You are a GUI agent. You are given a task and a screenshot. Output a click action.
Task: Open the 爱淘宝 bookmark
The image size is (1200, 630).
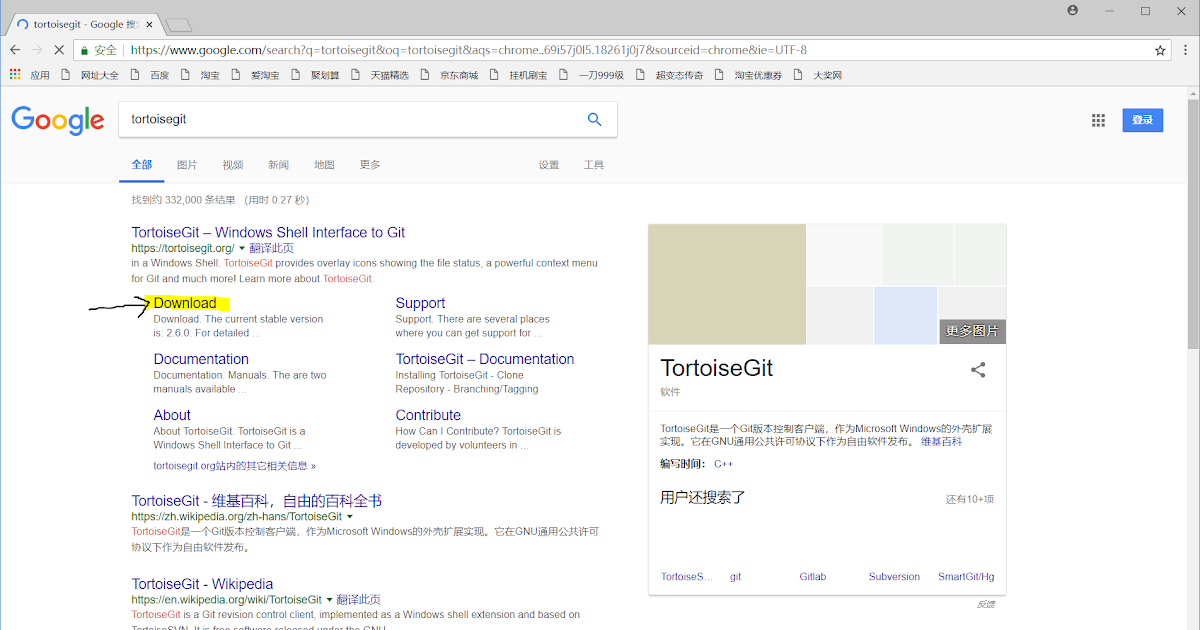point(255,74)
